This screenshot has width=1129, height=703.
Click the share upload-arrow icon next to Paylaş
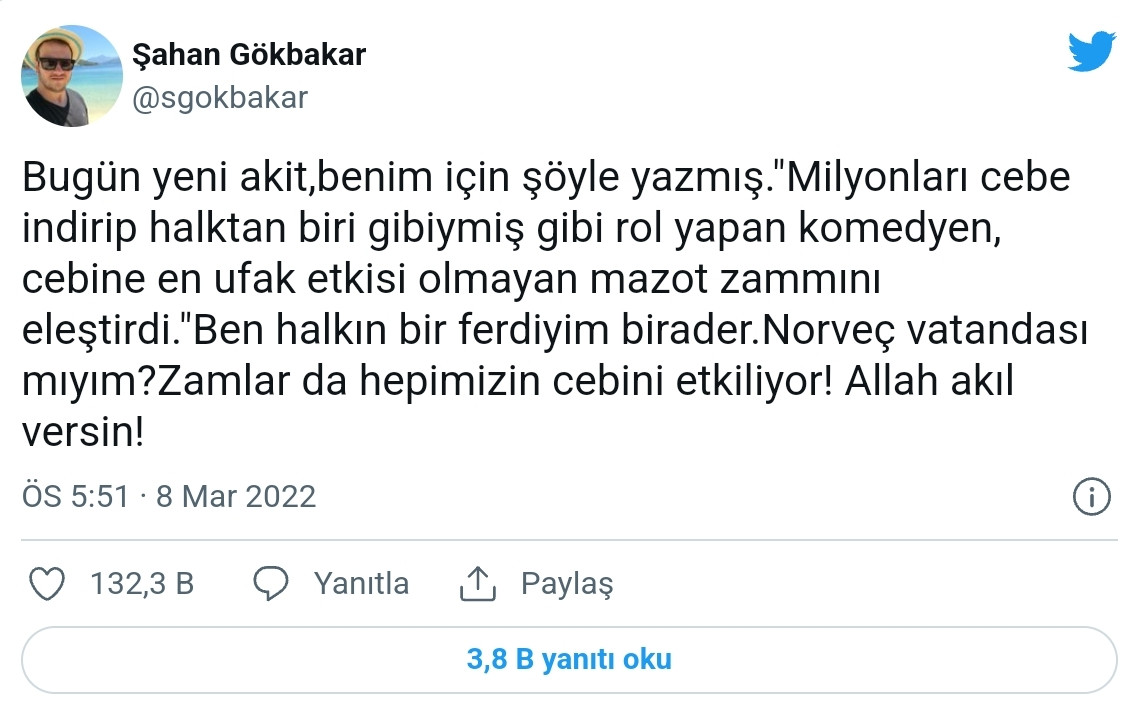479,583
